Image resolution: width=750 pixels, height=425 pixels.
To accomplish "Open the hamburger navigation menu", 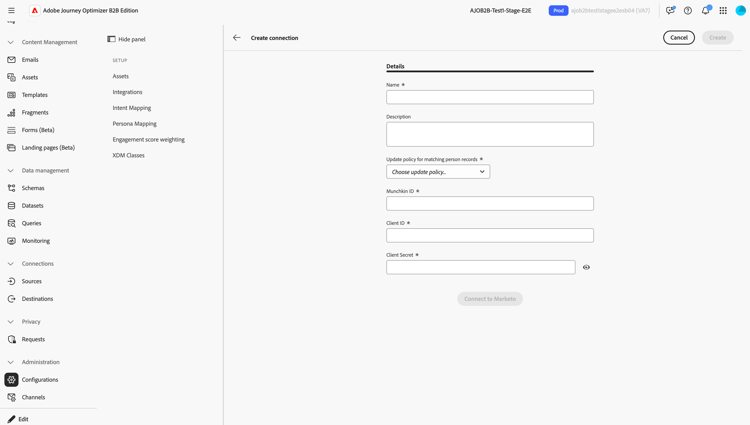I will (11, 10).
